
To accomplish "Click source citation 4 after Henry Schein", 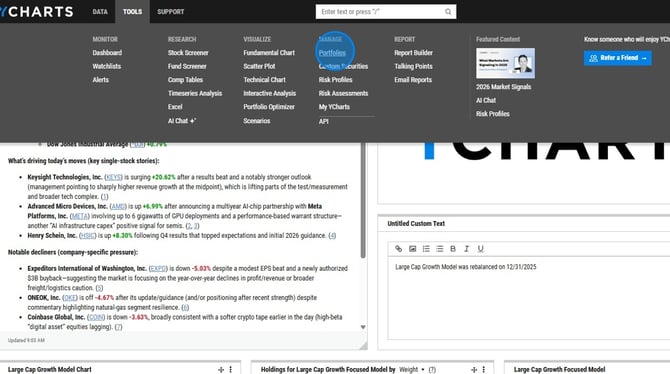I will [x=332, y=236].
